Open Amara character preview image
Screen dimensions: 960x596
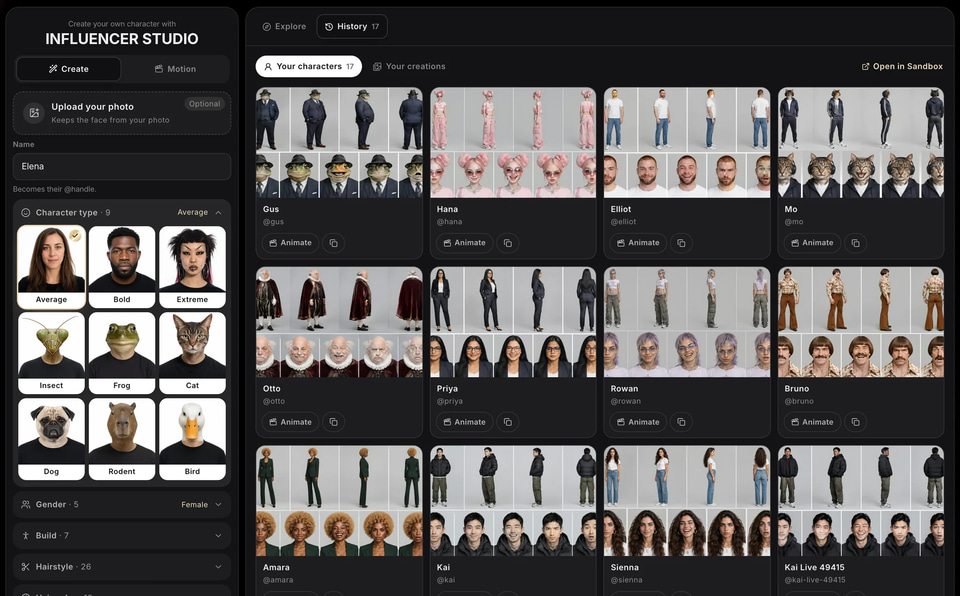point(339,501)
